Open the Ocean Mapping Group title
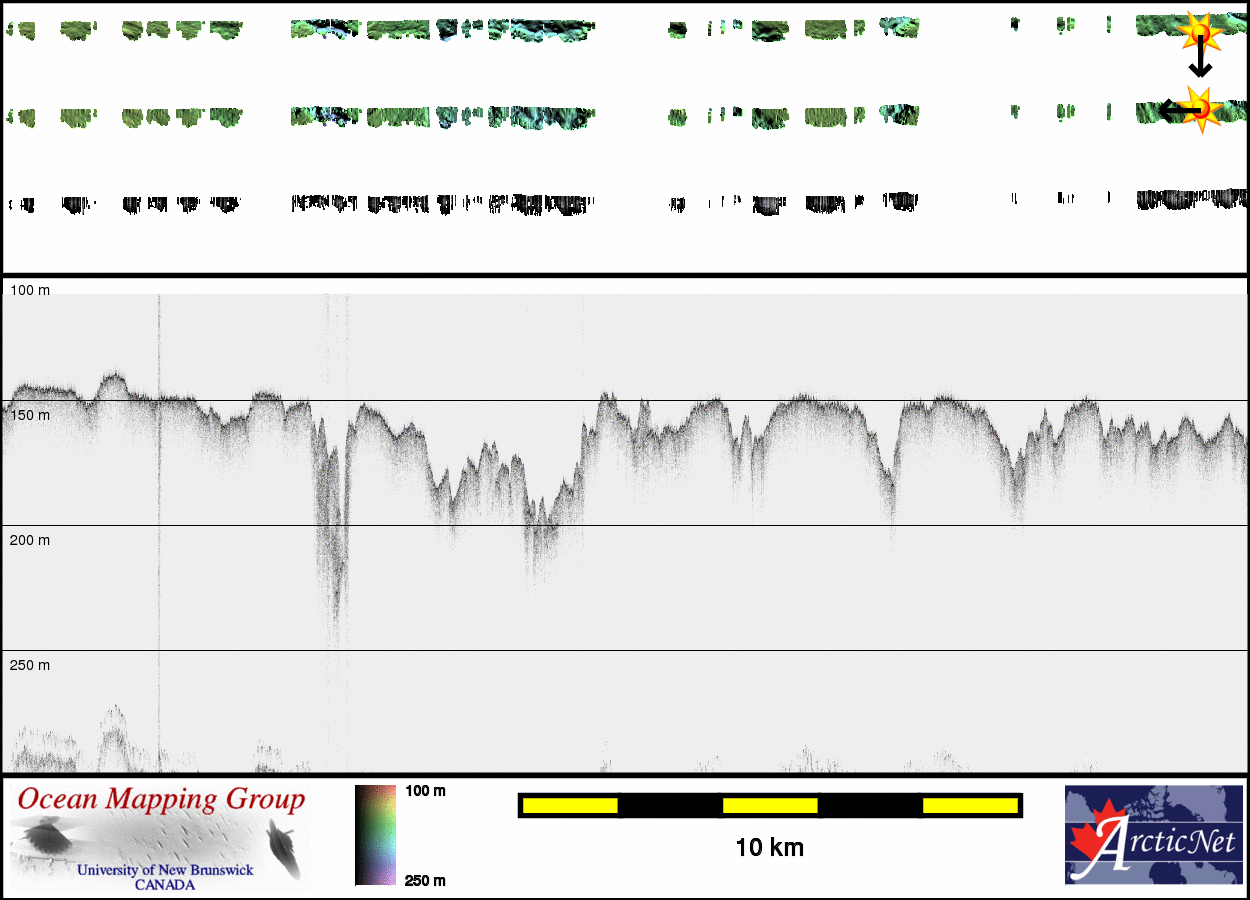 pyautogui.click(x=161, y=800)
